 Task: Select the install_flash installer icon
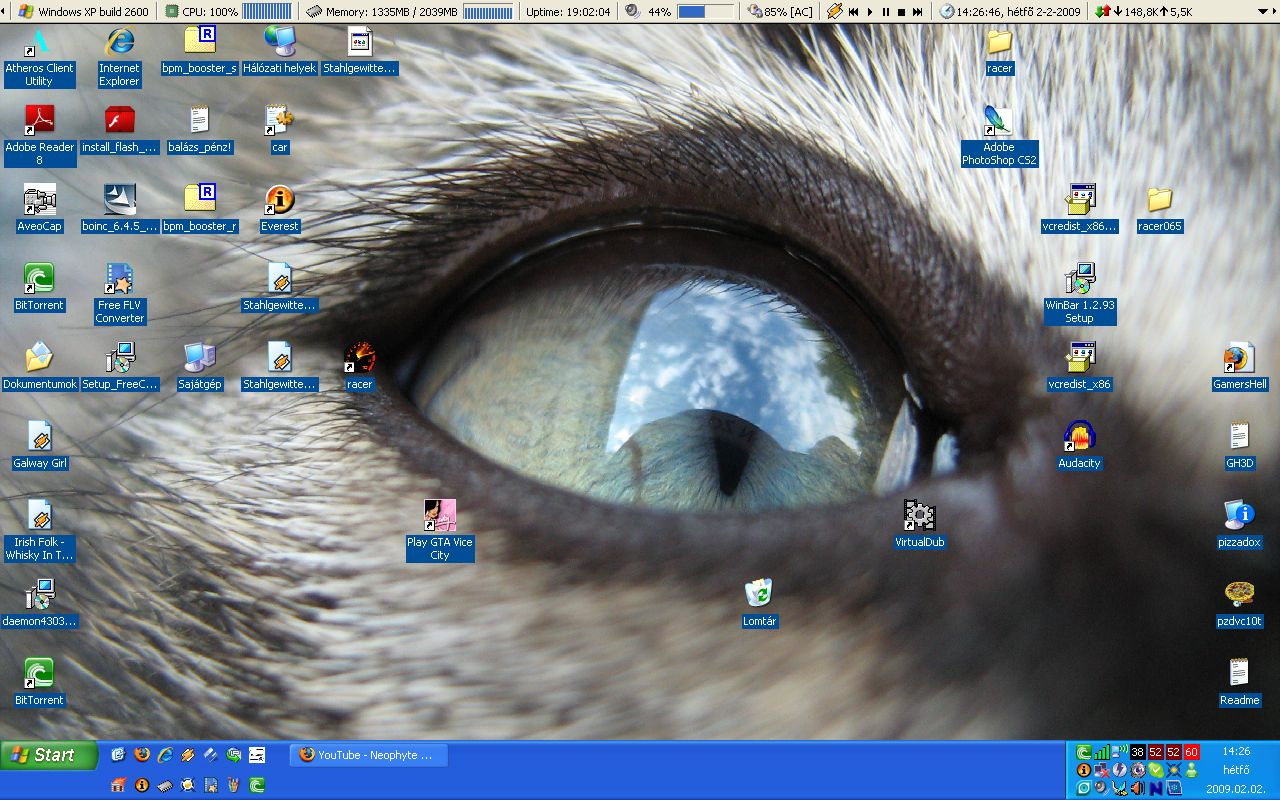point(119,131)
